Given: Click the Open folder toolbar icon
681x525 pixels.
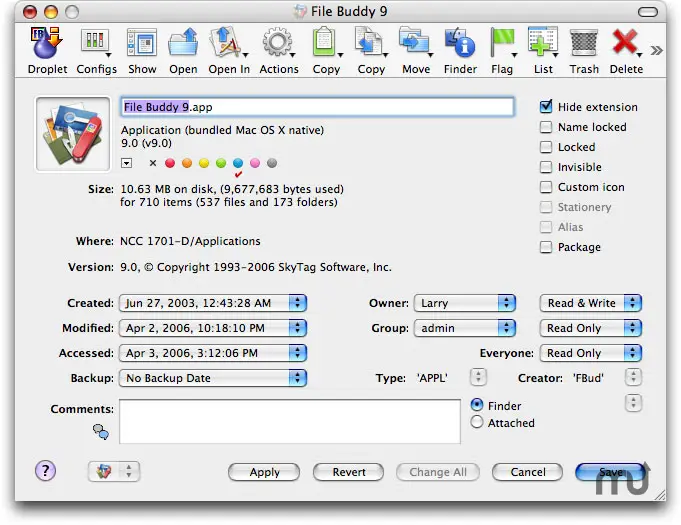Looking at the screenshot, I should 183,43.
